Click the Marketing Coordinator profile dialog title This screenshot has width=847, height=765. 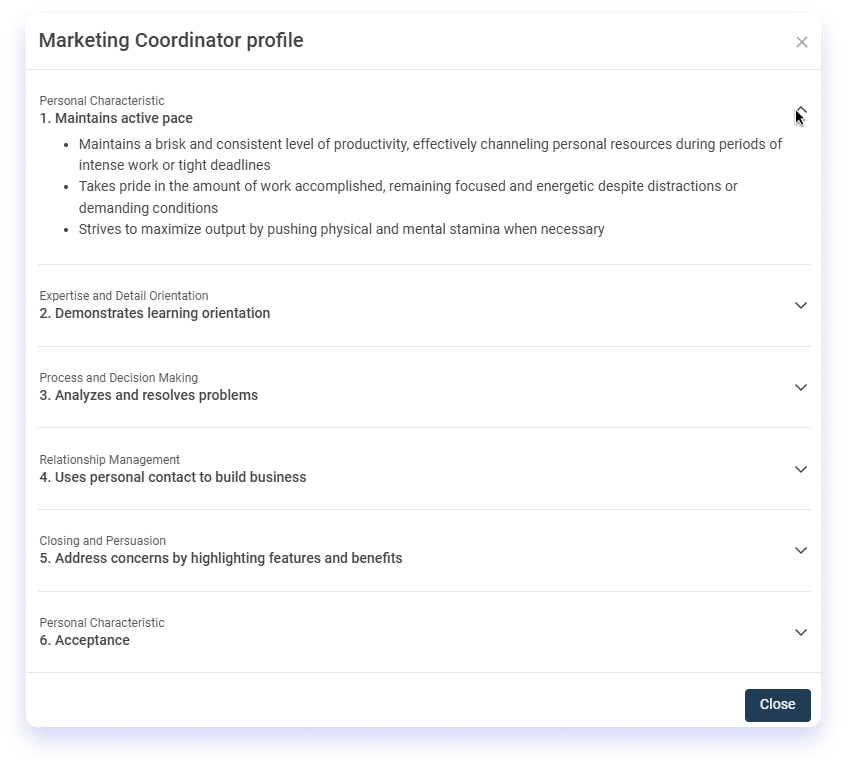click(x=171, y=41)
